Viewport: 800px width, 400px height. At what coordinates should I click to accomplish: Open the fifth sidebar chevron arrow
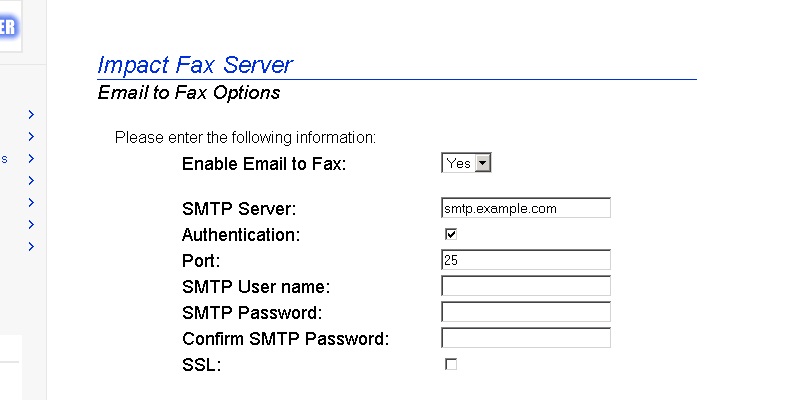tap(32, 203)
